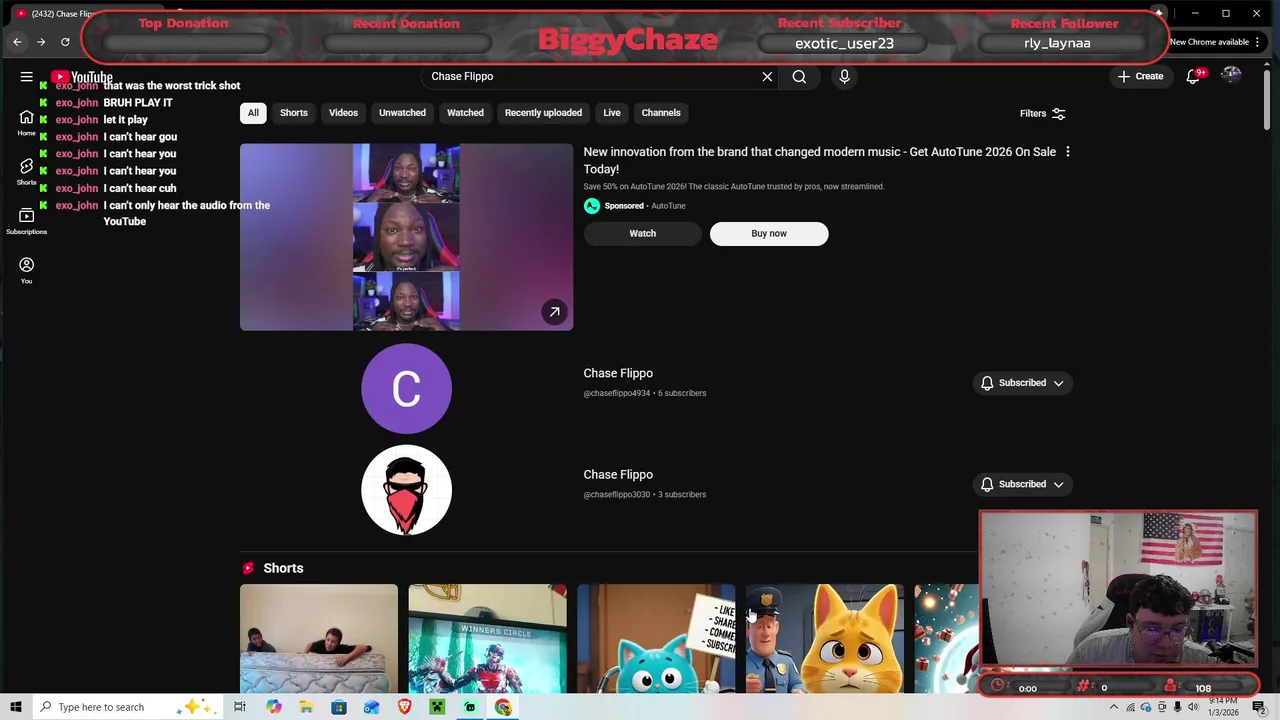Viewport: 1280px width, 720px height.
Task: Open the search Filters panel
Action: 1043,114
